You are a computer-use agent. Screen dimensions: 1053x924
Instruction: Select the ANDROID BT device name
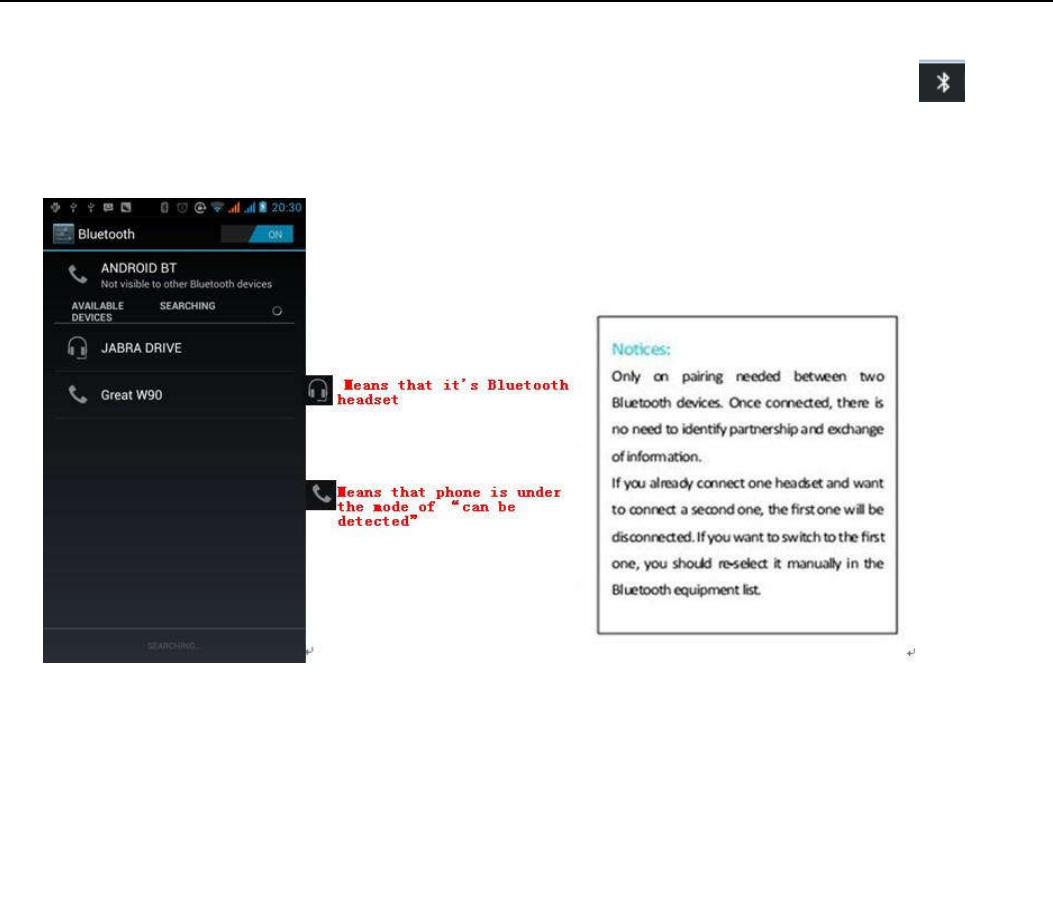pos(138,268)
